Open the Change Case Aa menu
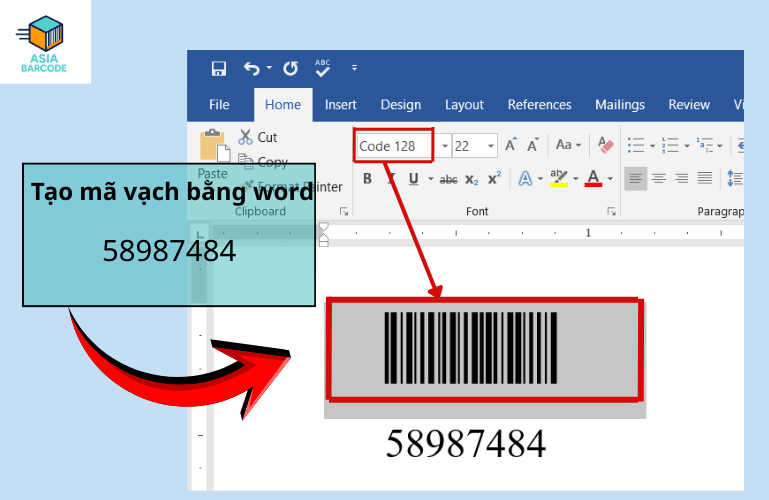This screenshot has width=769, height=500. [568, 145]
